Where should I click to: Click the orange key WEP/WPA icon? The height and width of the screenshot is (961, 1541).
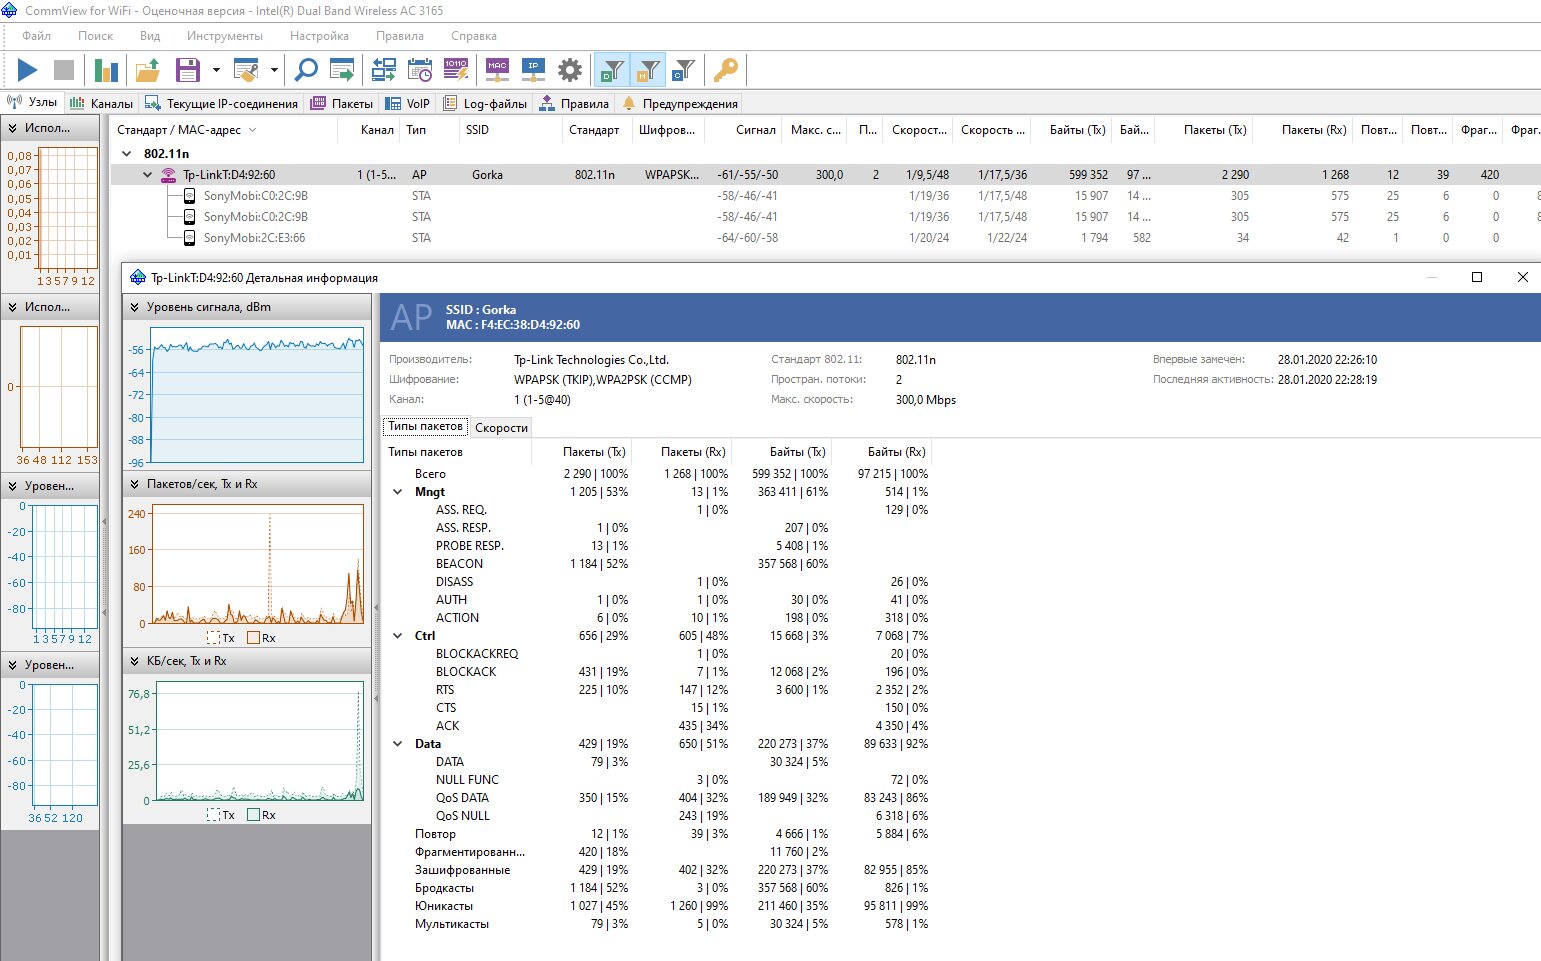pos(726,70)
